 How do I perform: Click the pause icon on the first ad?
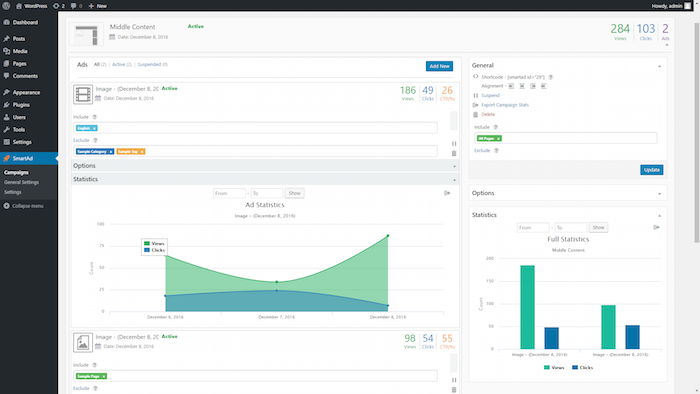pos(454,144)
